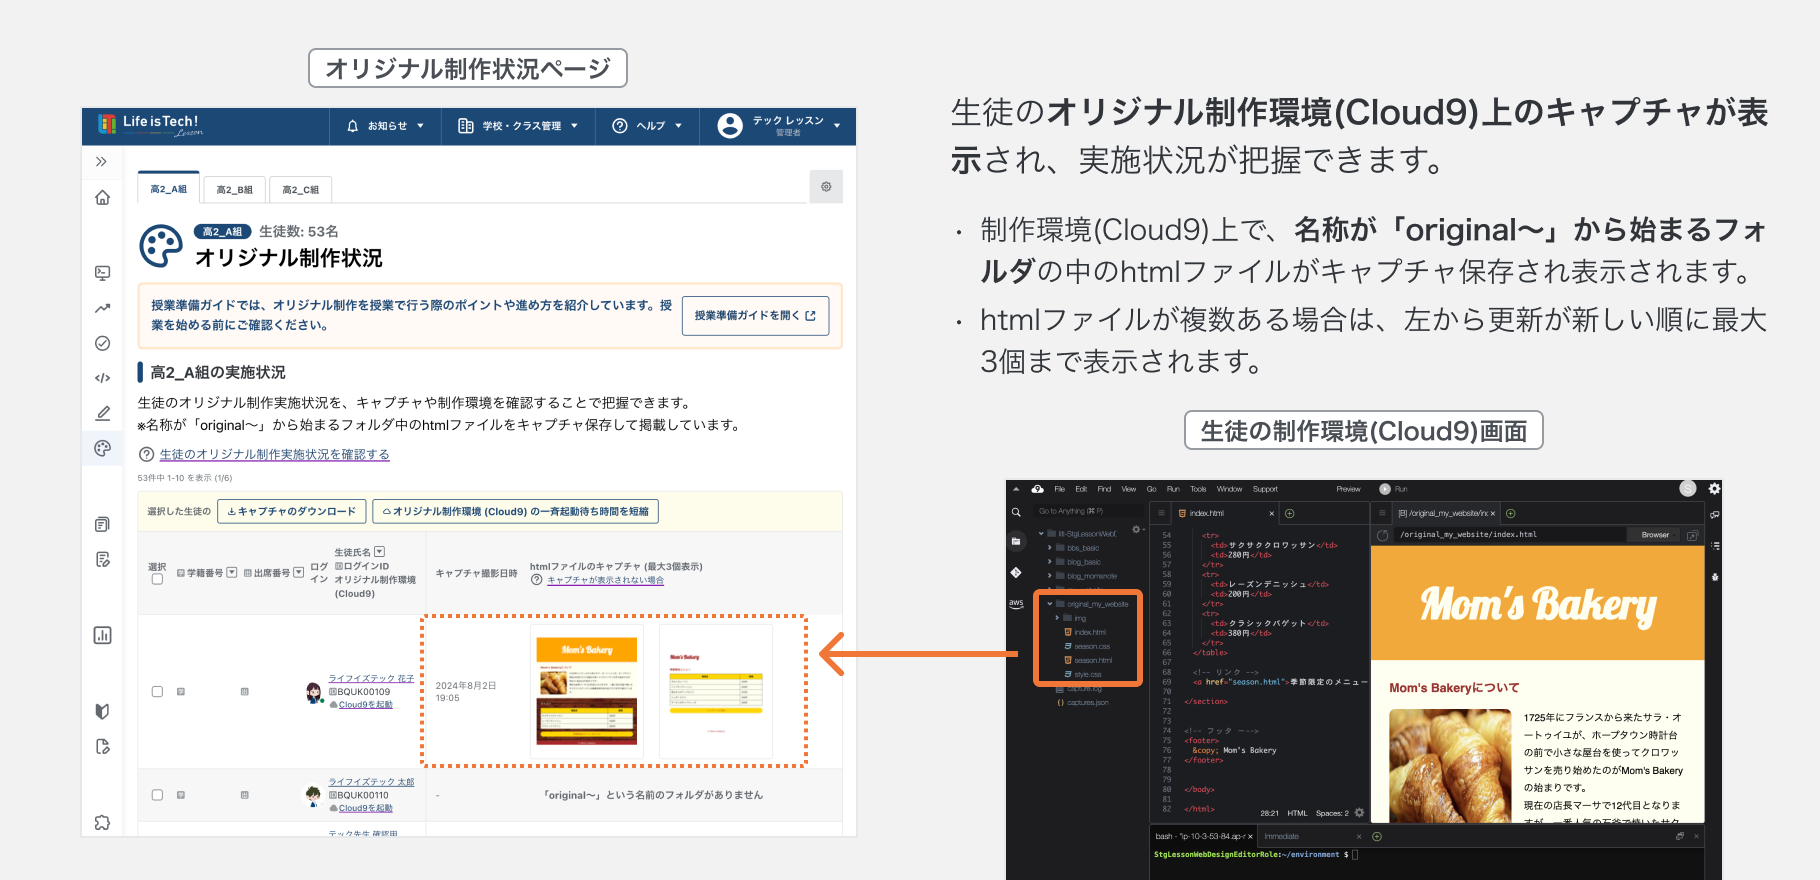Open the beginner shield mark sidebar icon
This screenshot has height=880, width=1820.
[x=102, y=711]
